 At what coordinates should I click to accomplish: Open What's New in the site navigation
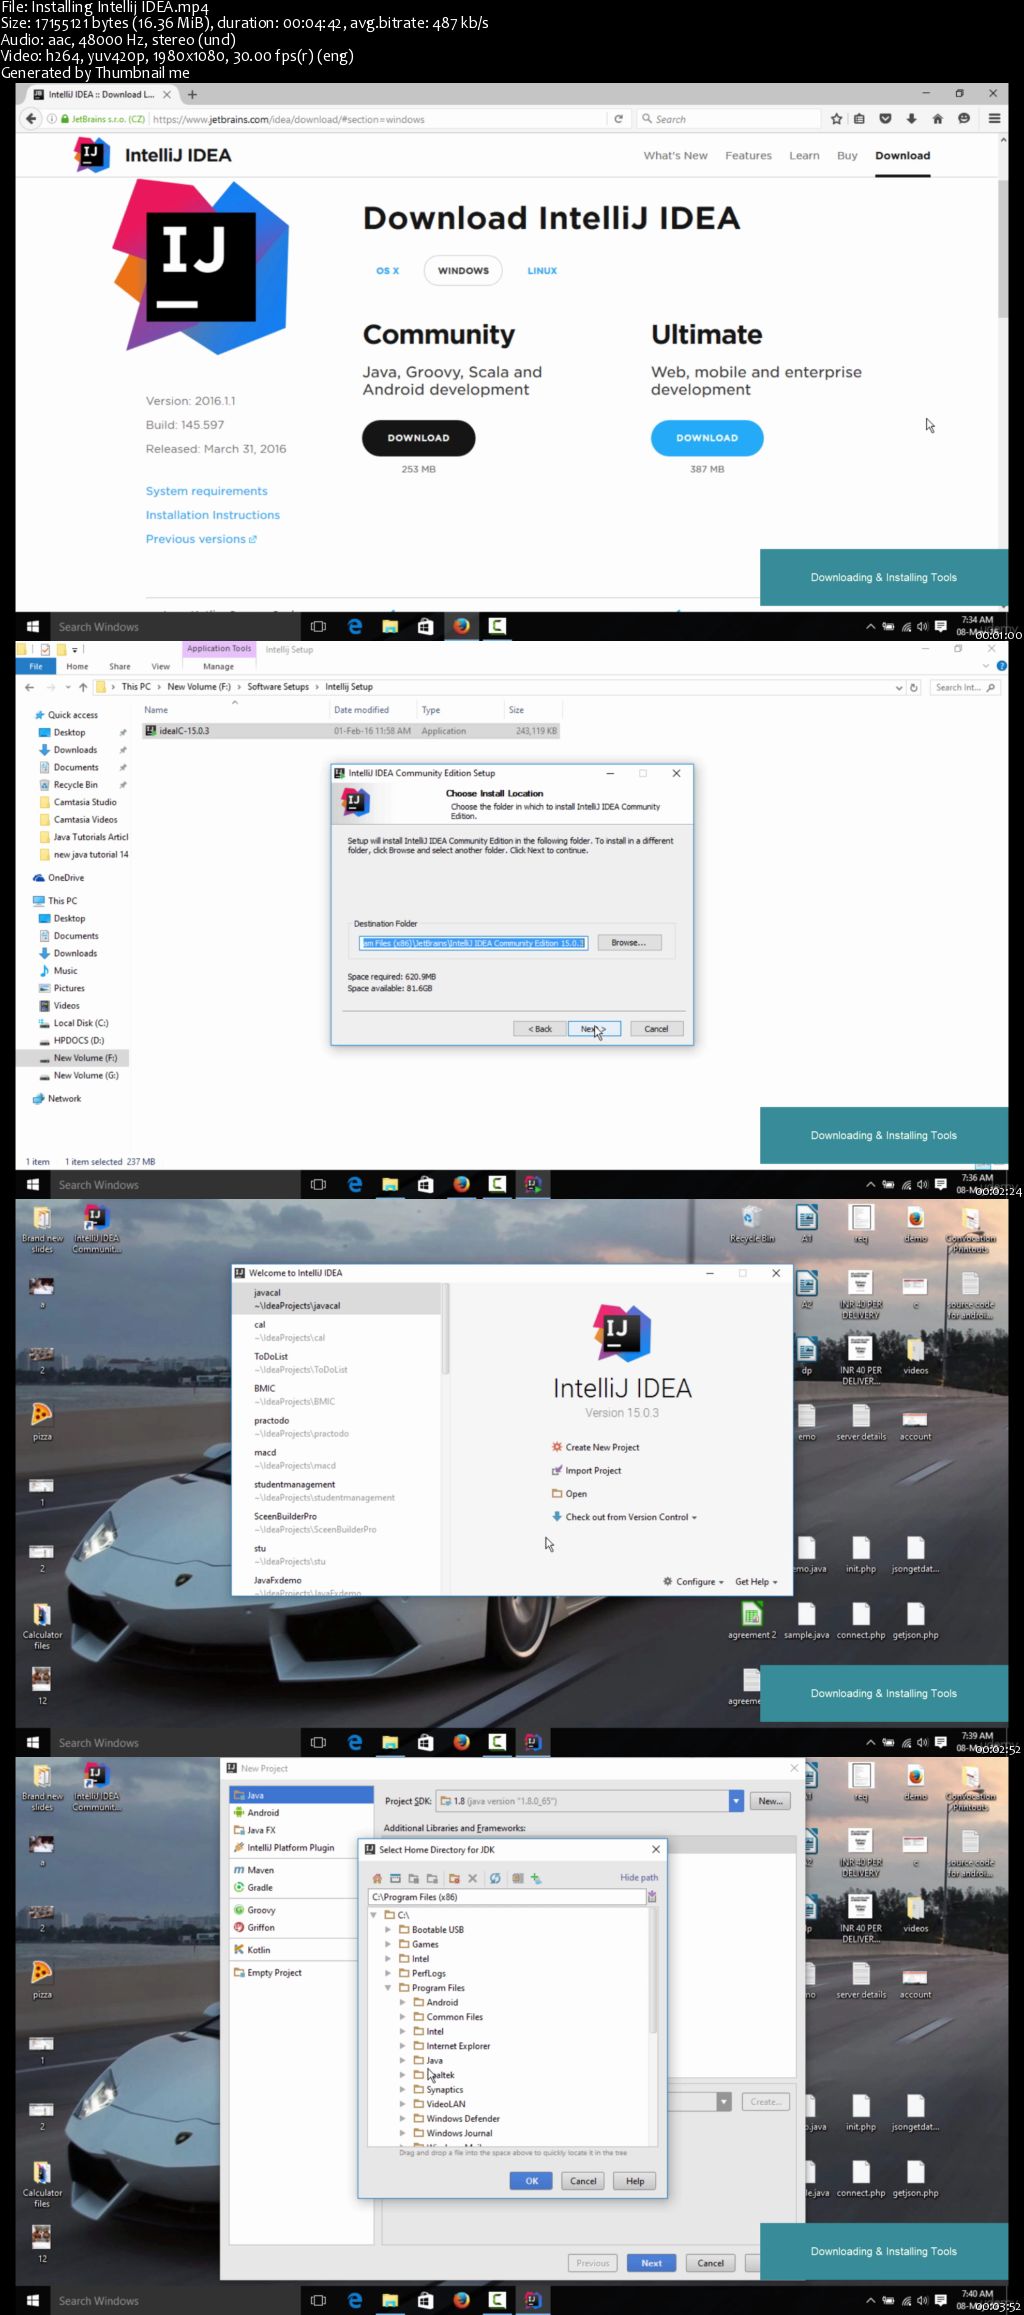tap(675, 156)
